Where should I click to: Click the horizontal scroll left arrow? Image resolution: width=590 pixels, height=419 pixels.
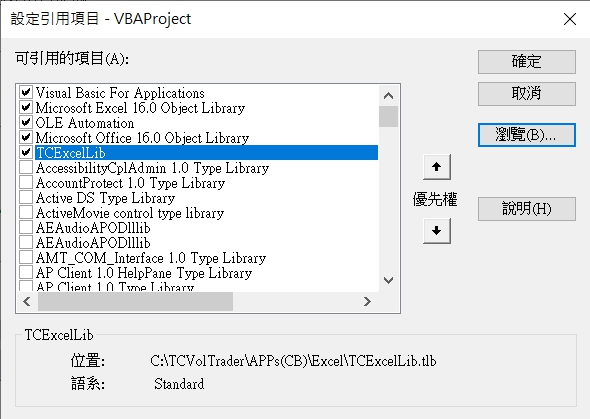[x=27, y=301]
